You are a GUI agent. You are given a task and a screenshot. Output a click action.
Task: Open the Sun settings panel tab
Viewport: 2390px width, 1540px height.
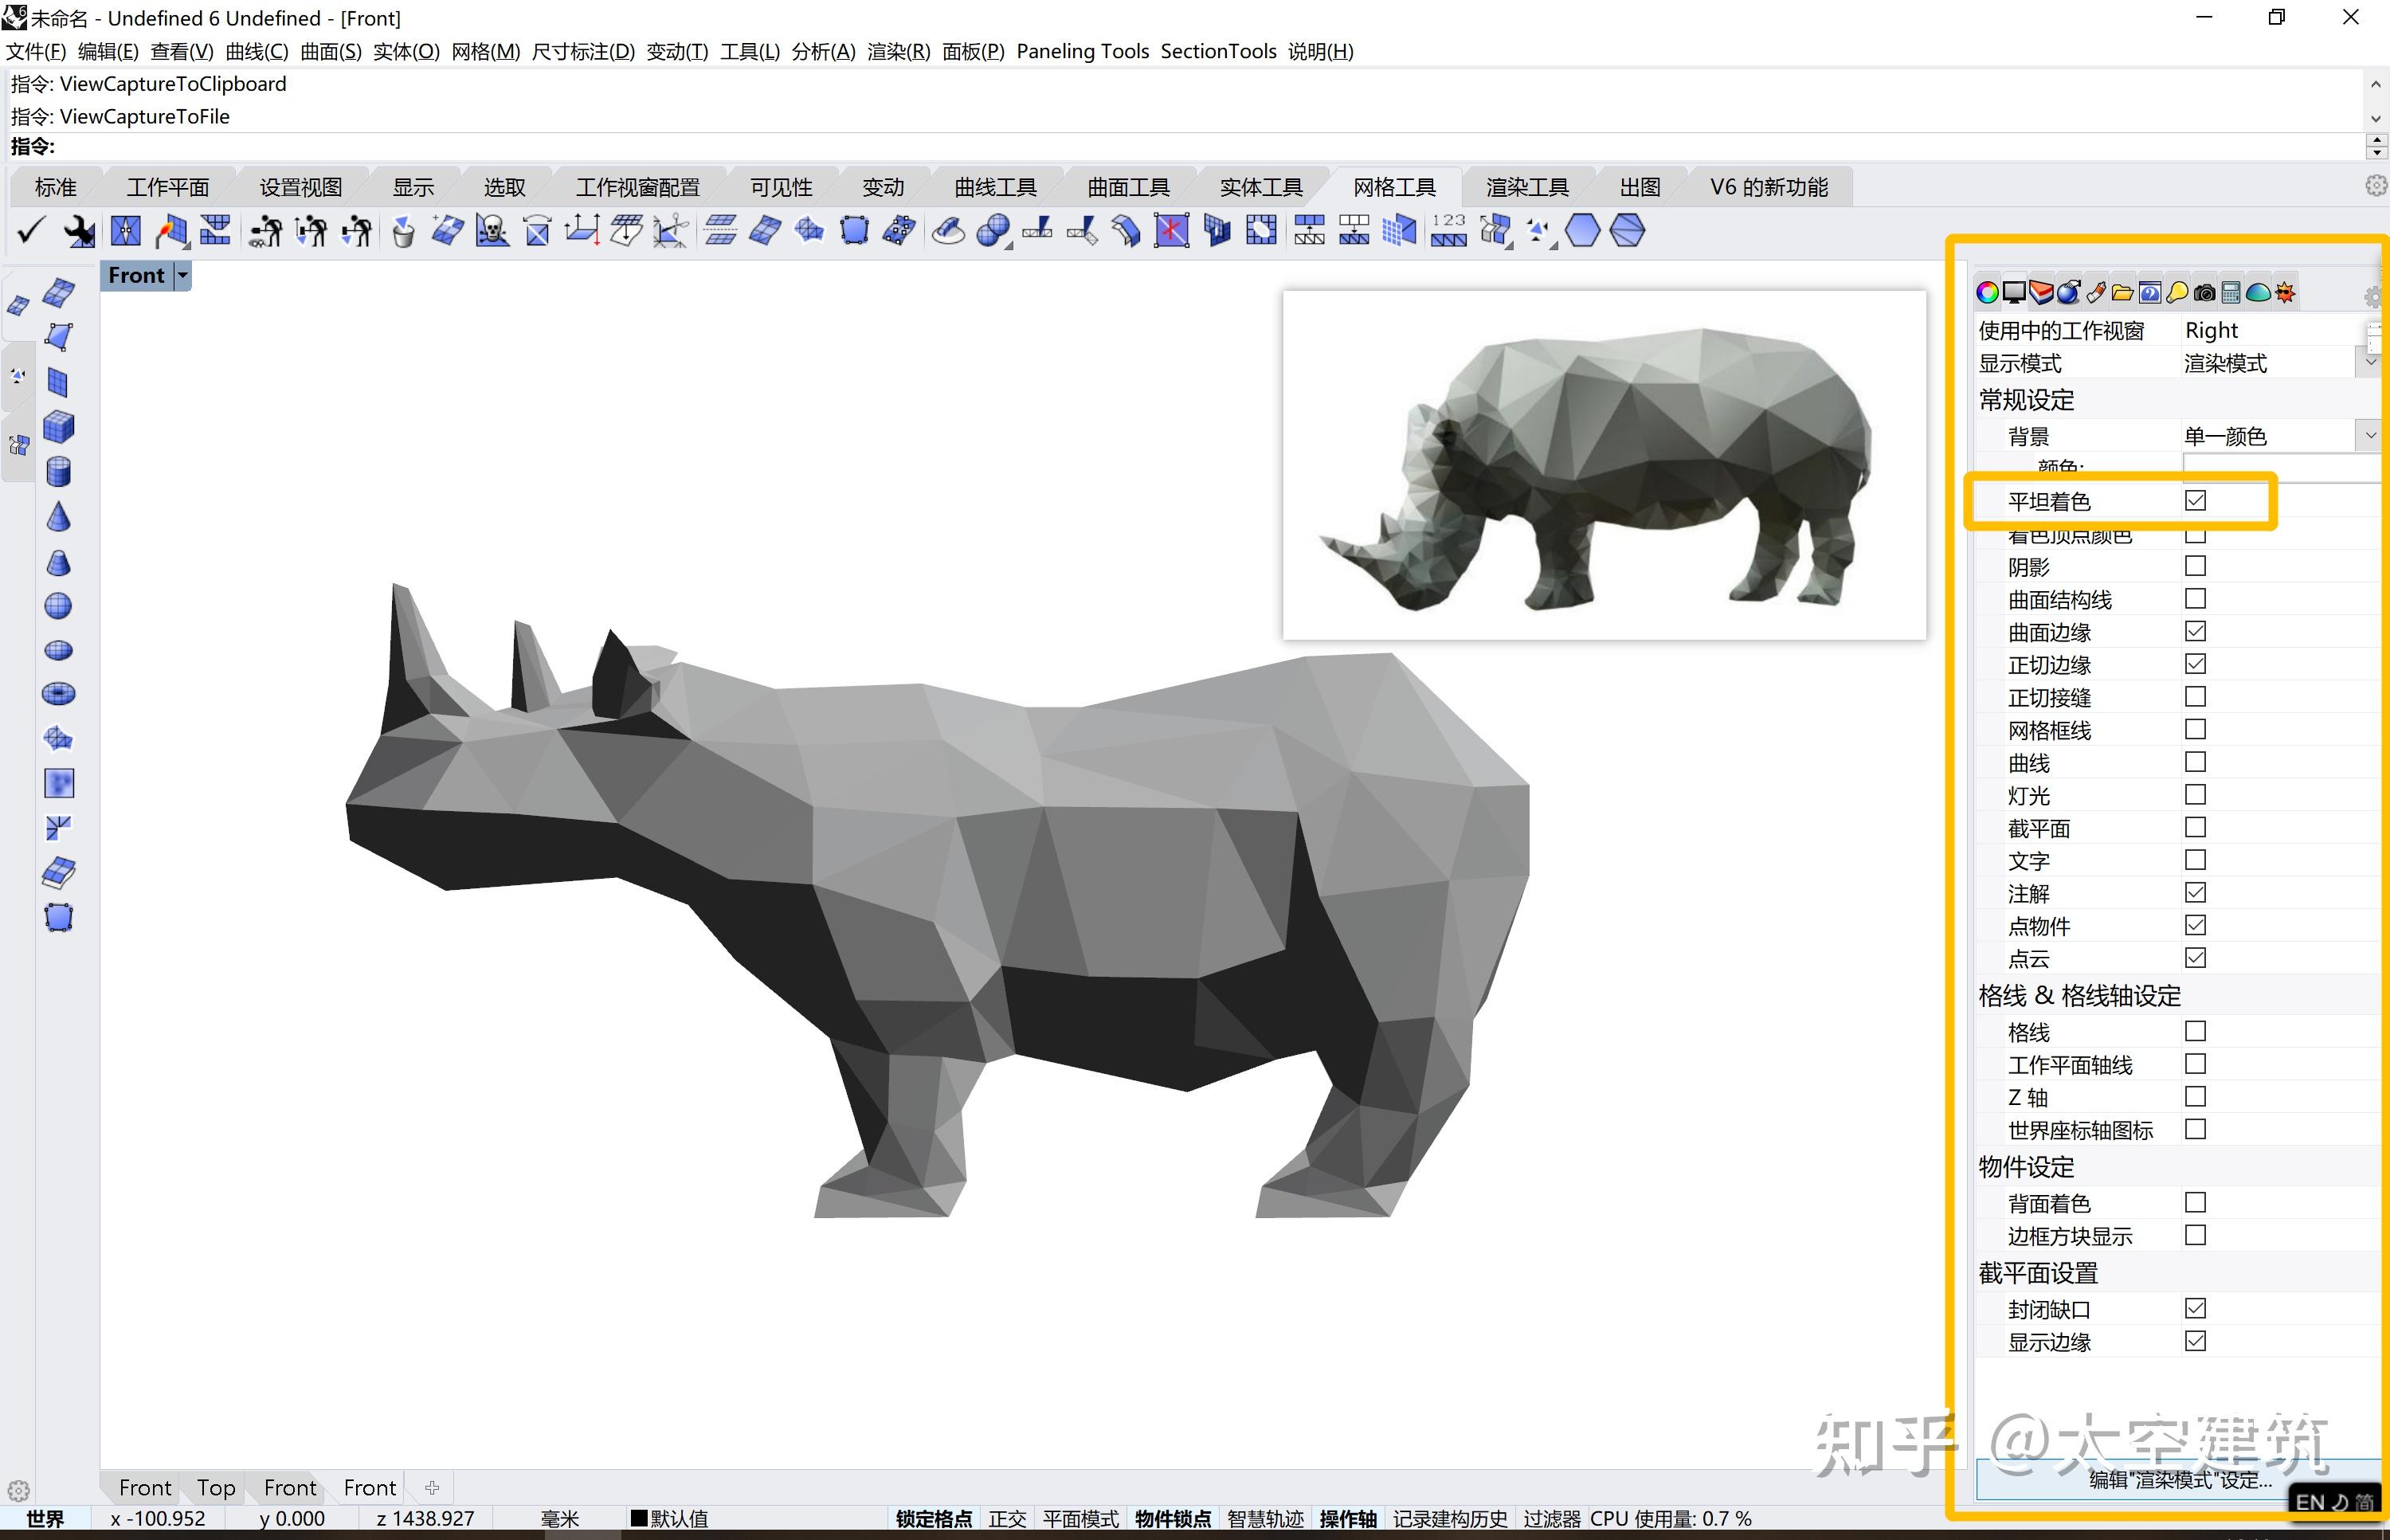point(2286,291)
